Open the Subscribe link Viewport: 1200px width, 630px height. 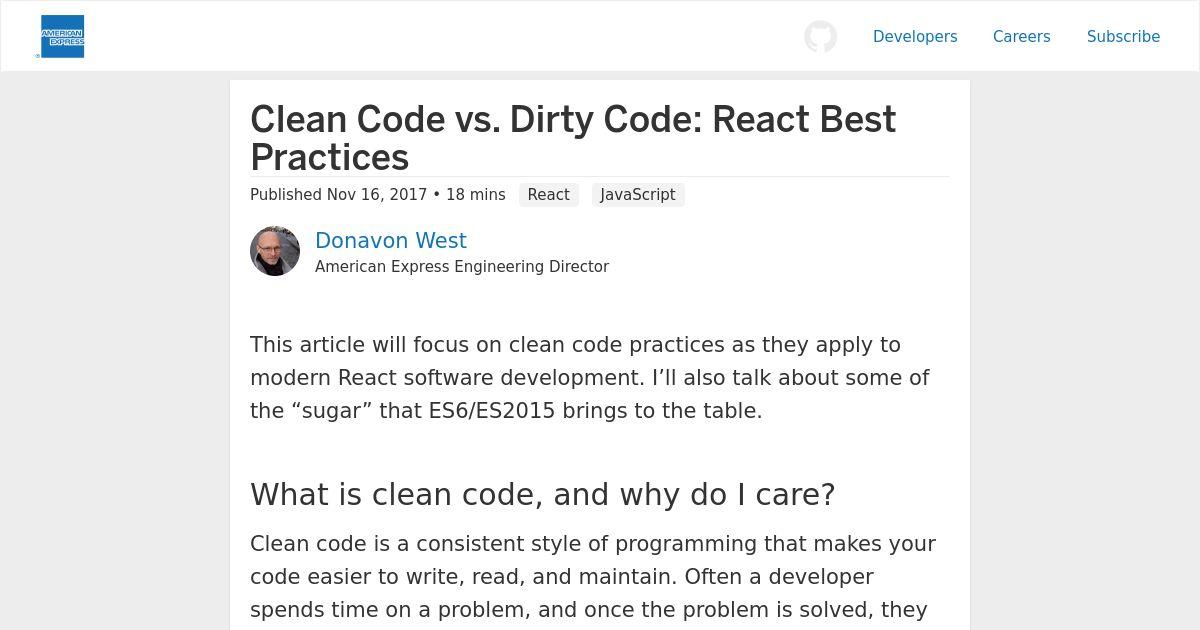click(1123, 36)
